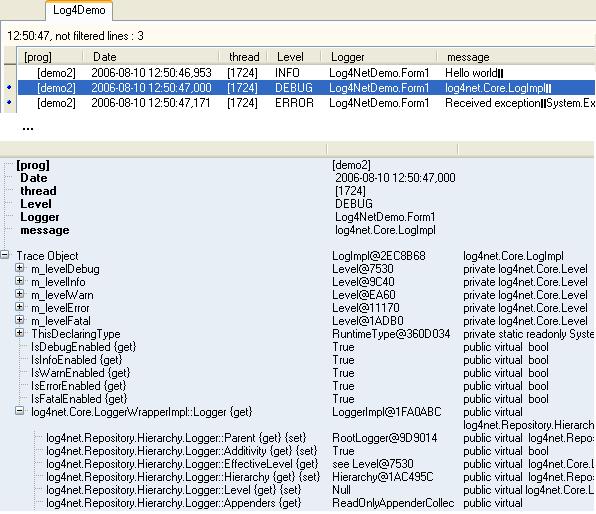Select the DEBUG log row at 12:50:47,000
Image resolution: width=596 pixels, height=514 pixels.
306,88
